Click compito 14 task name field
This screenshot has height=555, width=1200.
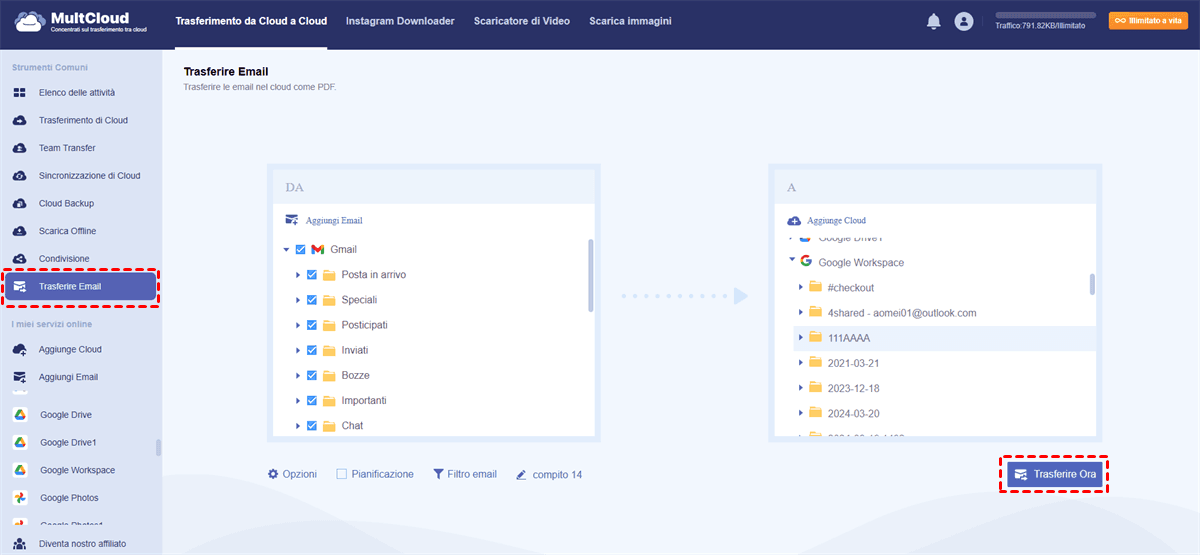point(557,474)
